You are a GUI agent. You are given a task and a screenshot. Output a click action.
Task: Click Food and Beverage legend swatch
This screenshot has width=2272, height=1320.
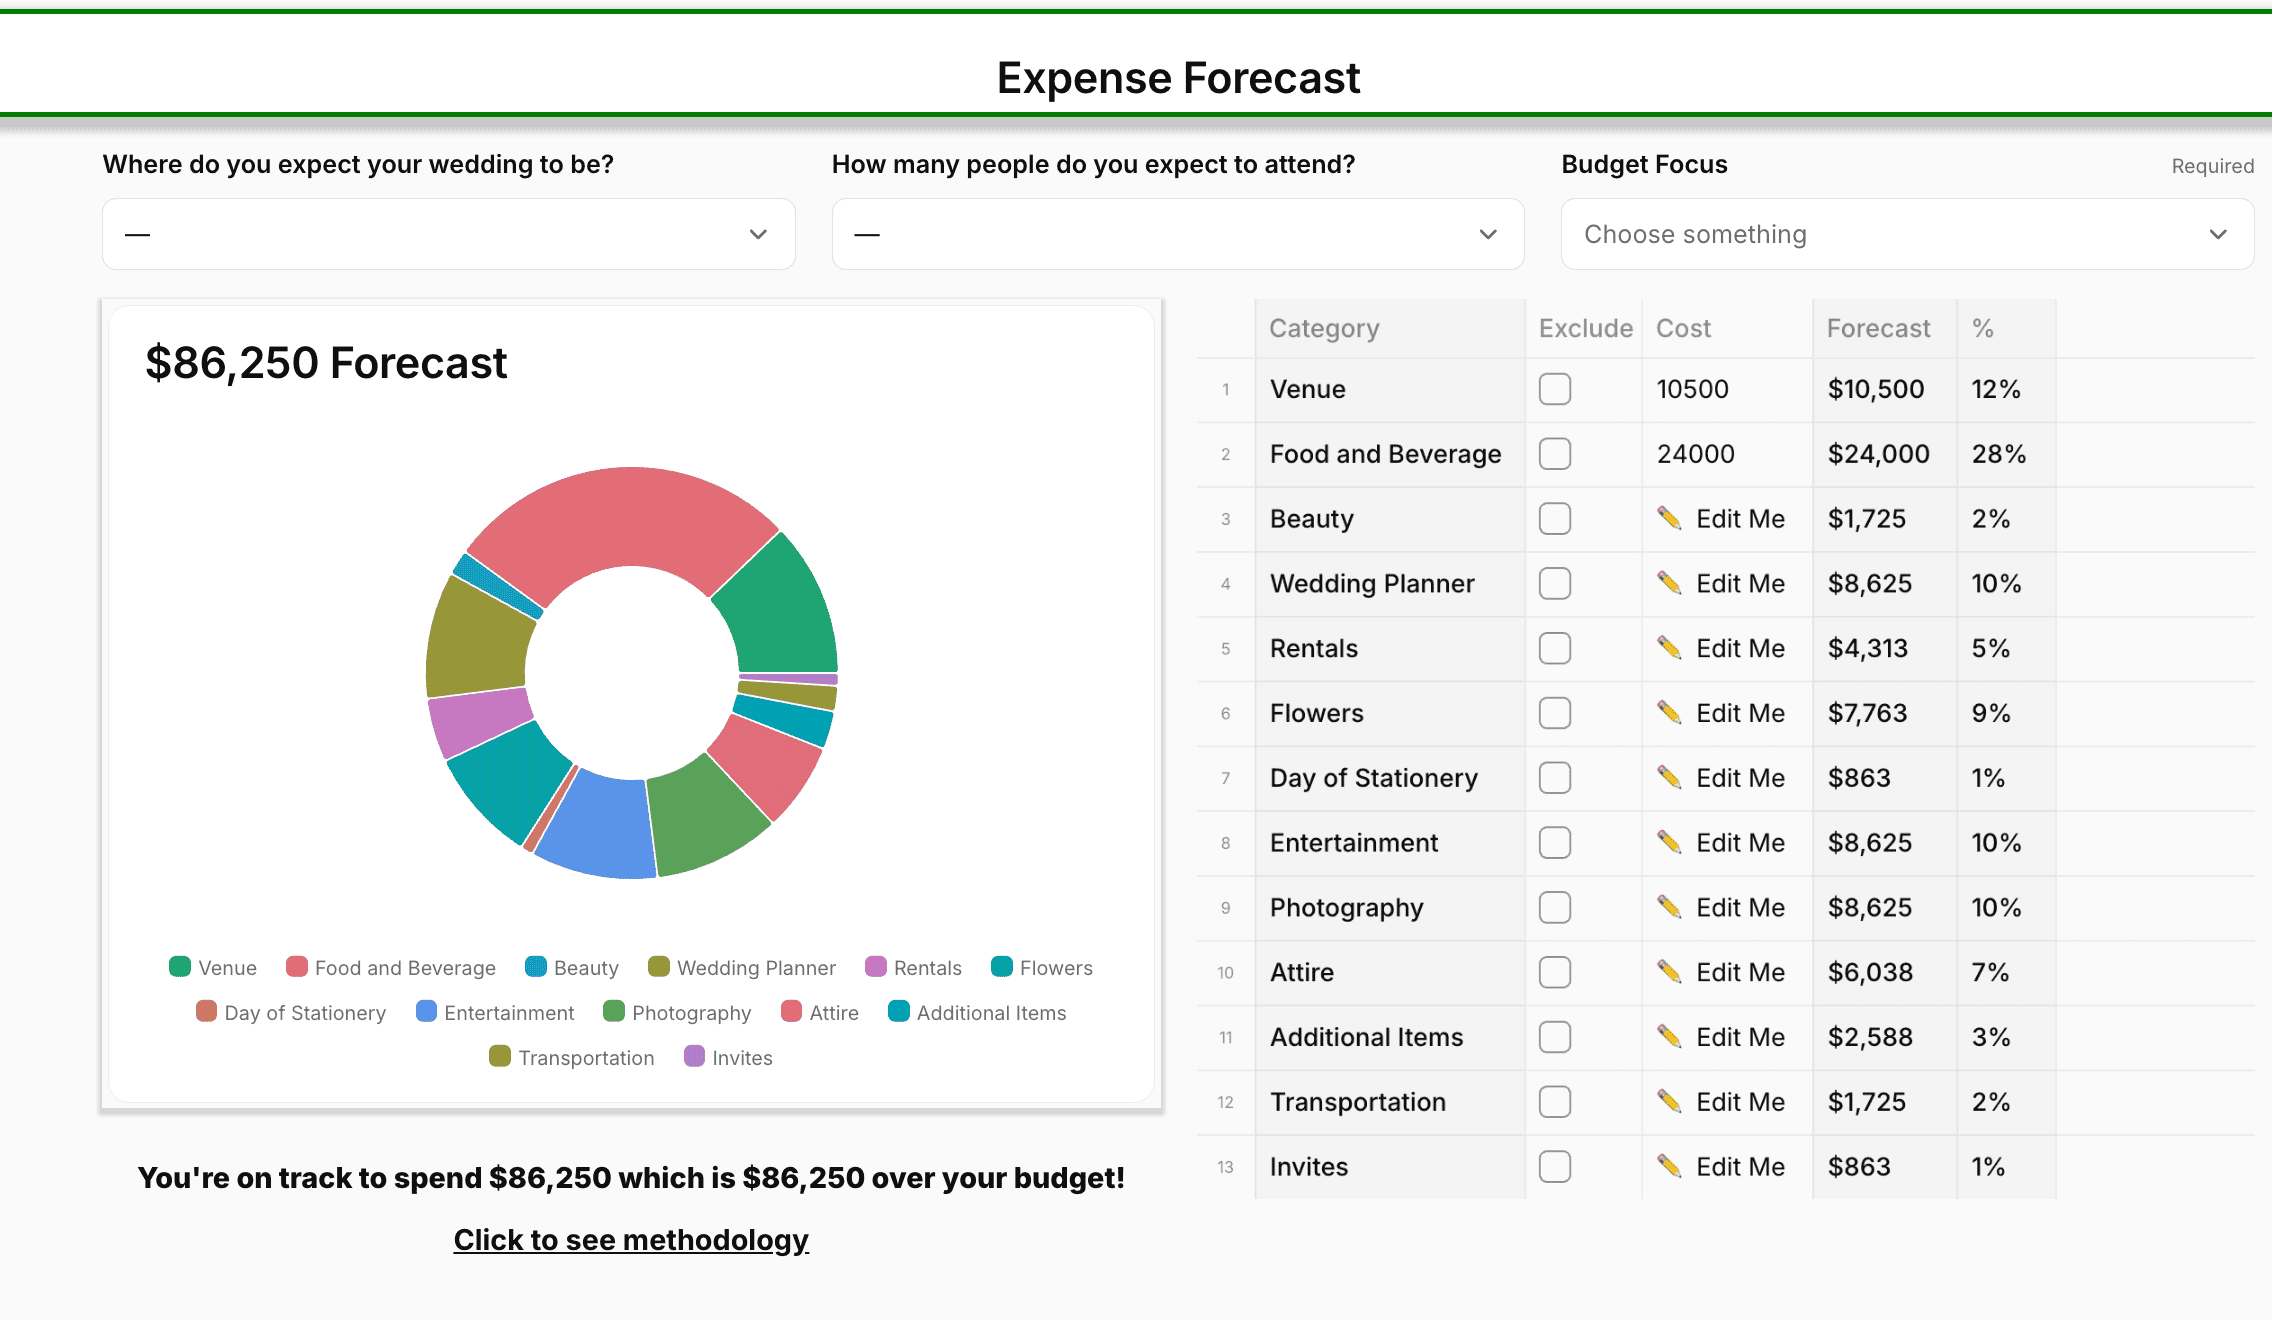coord(297,967)
